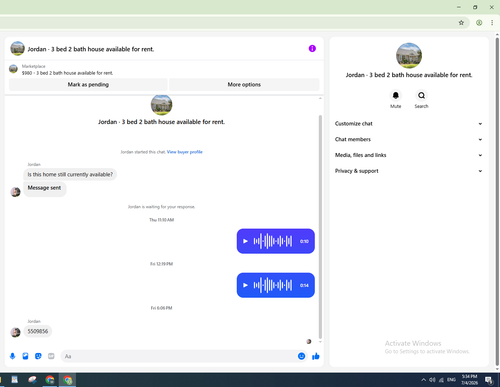Viewport: 500px width, 387px height.
Task: Seek in the 0:14 voice message waveform
Action: [273, 285]
